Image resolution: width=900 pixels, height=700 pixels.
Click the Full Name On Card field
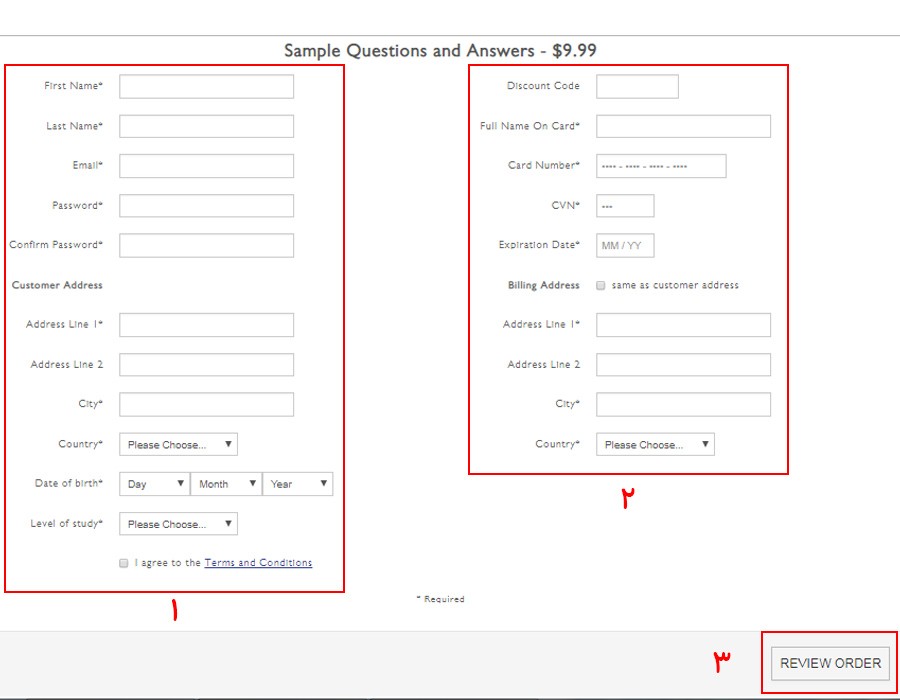[x=683, y=126]
